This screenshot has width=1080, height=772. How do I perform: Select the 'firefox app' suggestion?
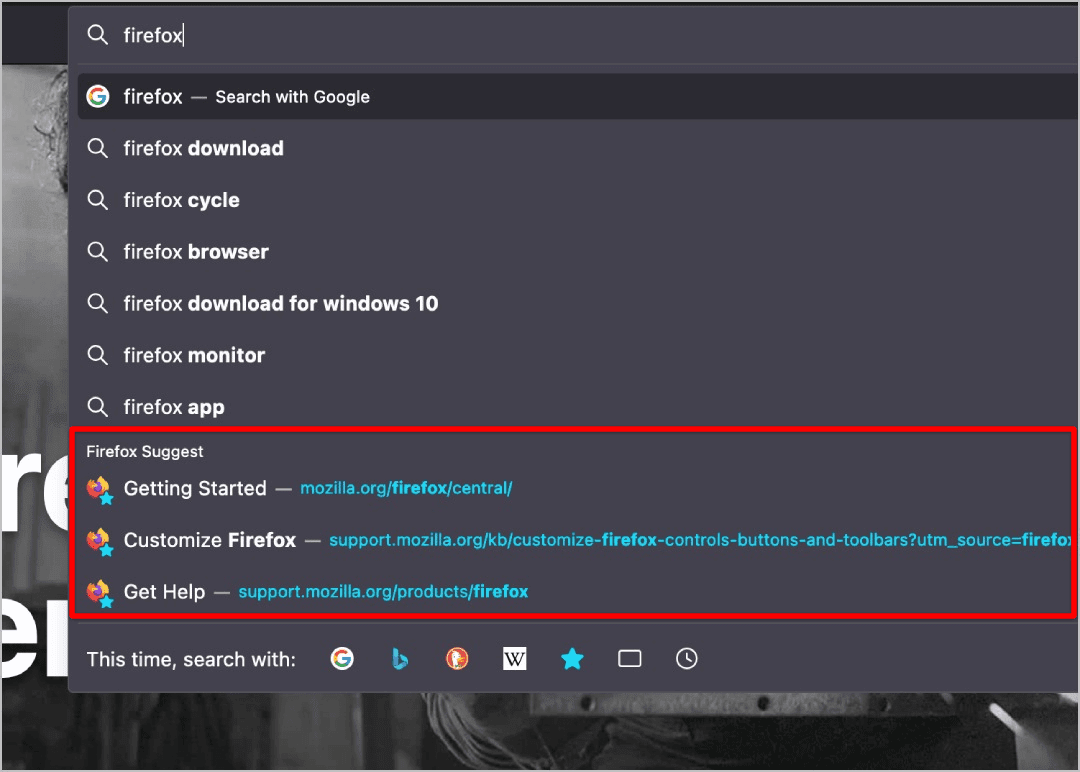[174, 408]
